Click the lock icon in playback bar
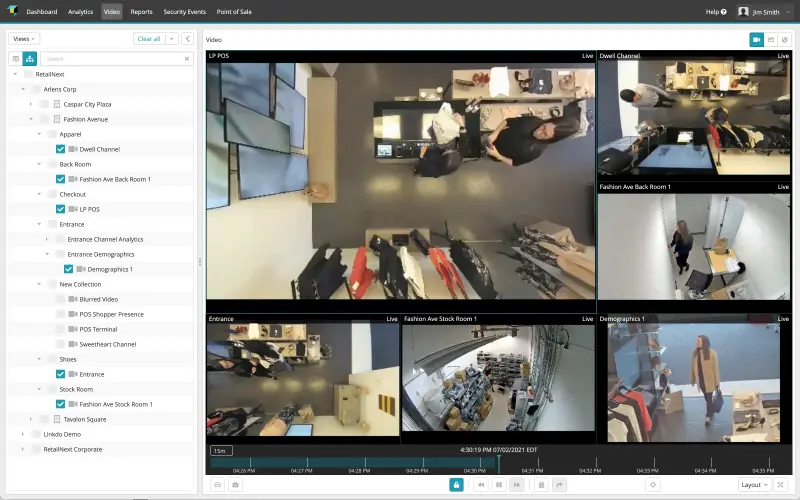 pos(456,485)
